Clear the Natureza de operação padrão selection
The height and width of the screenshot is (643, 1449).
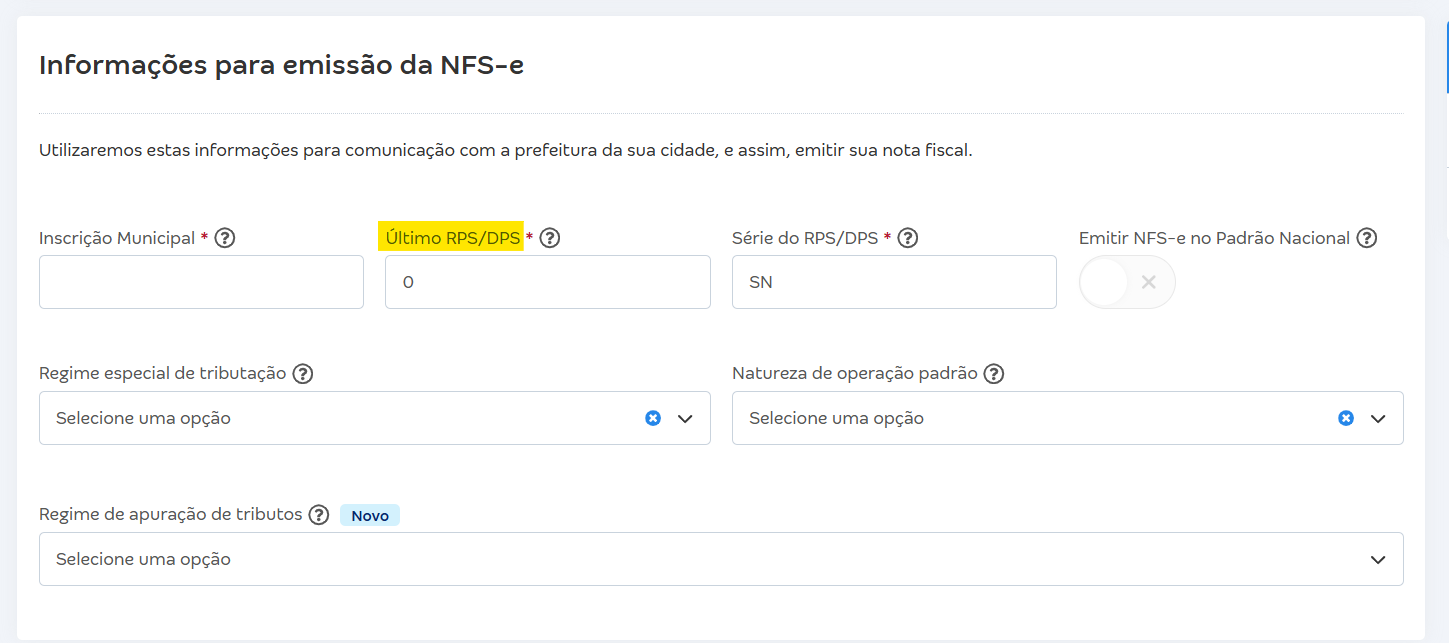coord(1347,417)
